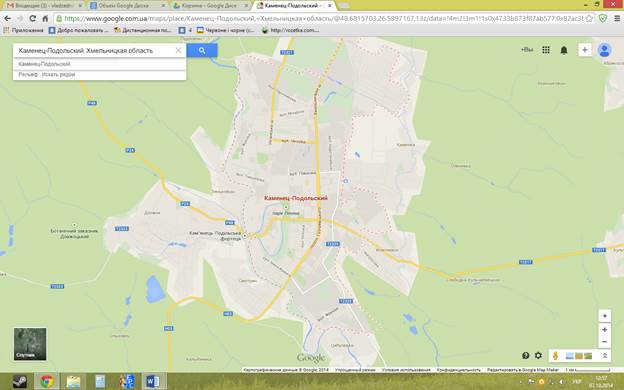624x390 pixels.
Task: Bookmark page with the star icon
Action: point(589,19)
